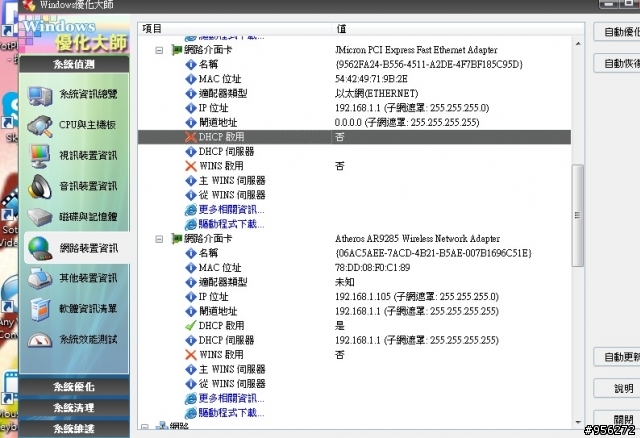The image size is (640, 438).
Task: Collapse JMicron 網路介面卡 tree node
Action: tap(159, 50)
